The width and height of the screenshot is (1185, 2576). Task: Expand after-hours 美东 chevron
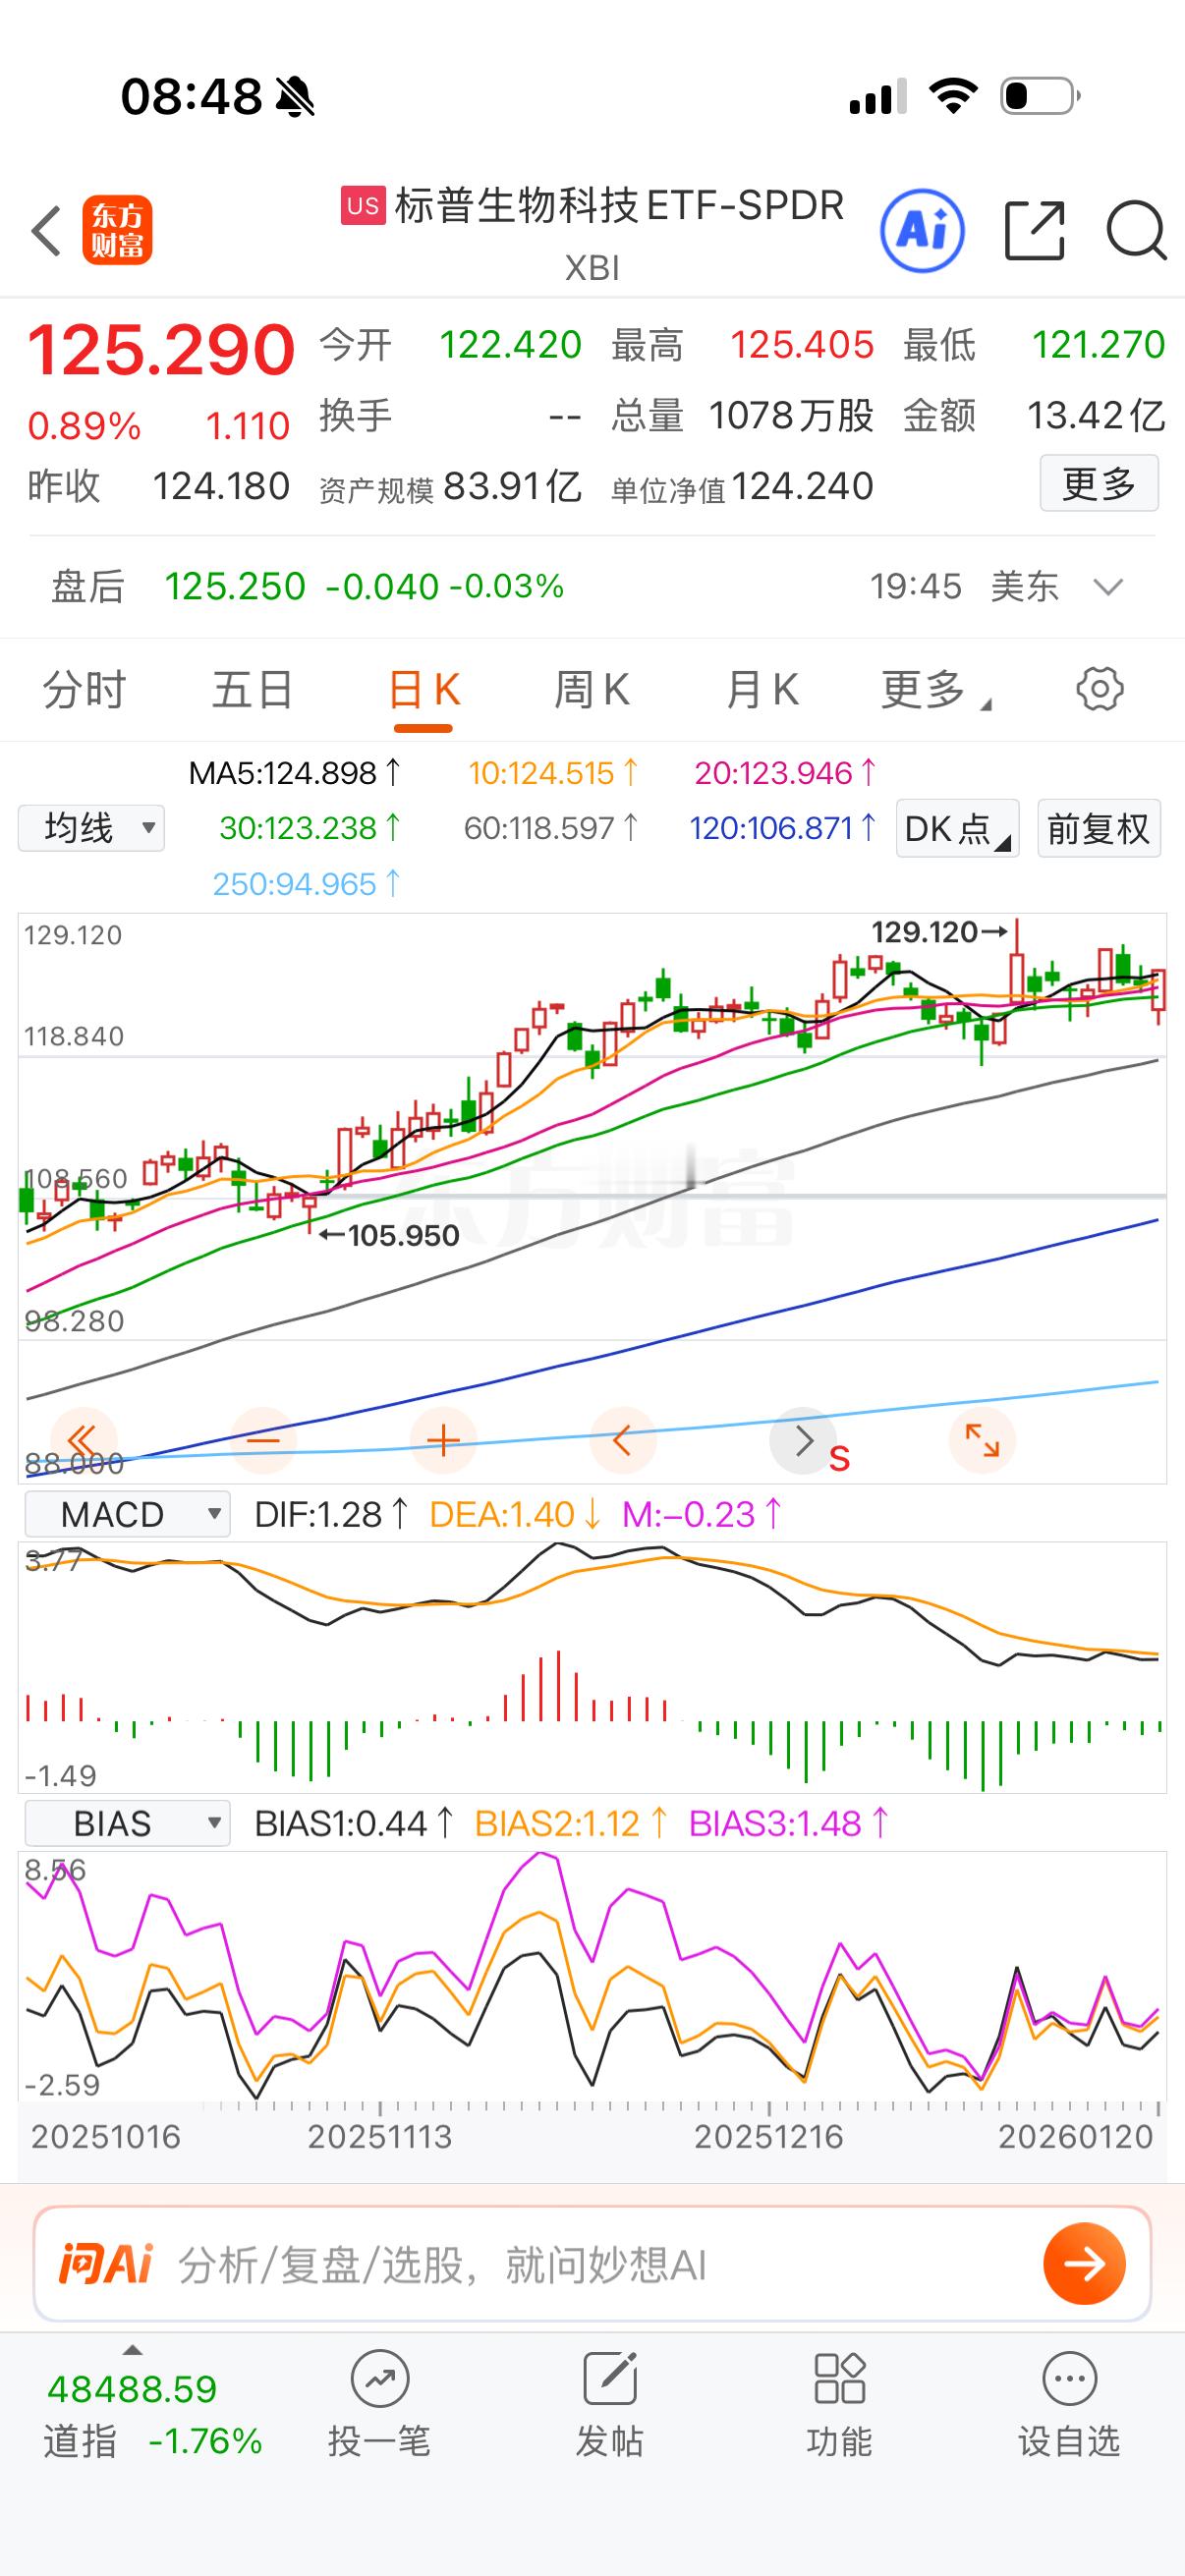coord(1108,586)
